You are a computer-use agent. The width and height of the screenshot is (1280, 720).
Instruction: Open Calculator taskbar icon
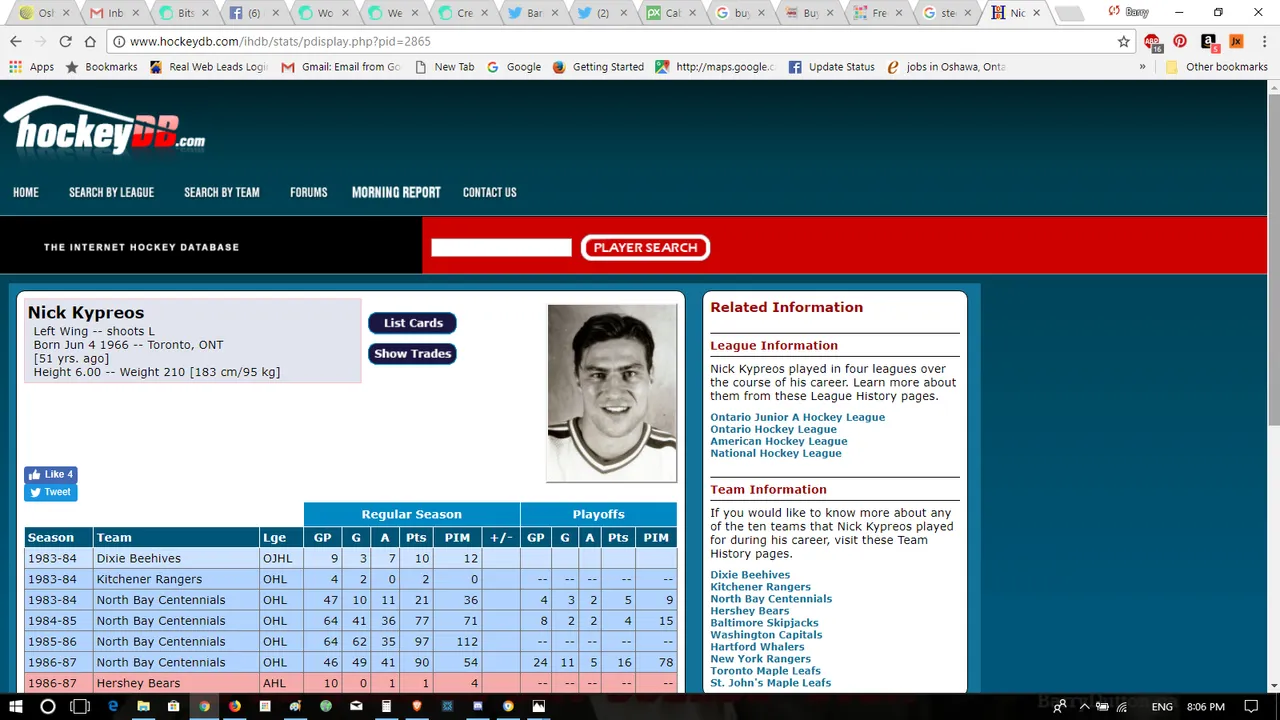[x=386, y=706]
